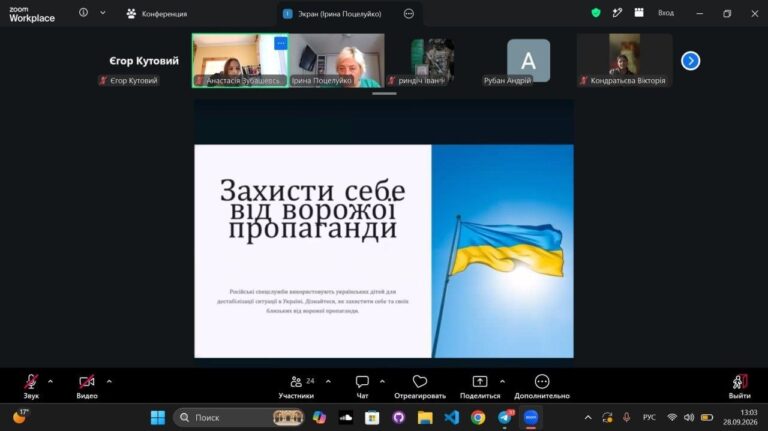Open Copilot icon in taskbar
Image resolution: width=768 pixels, height=431 pixels.
pos(319,418)
